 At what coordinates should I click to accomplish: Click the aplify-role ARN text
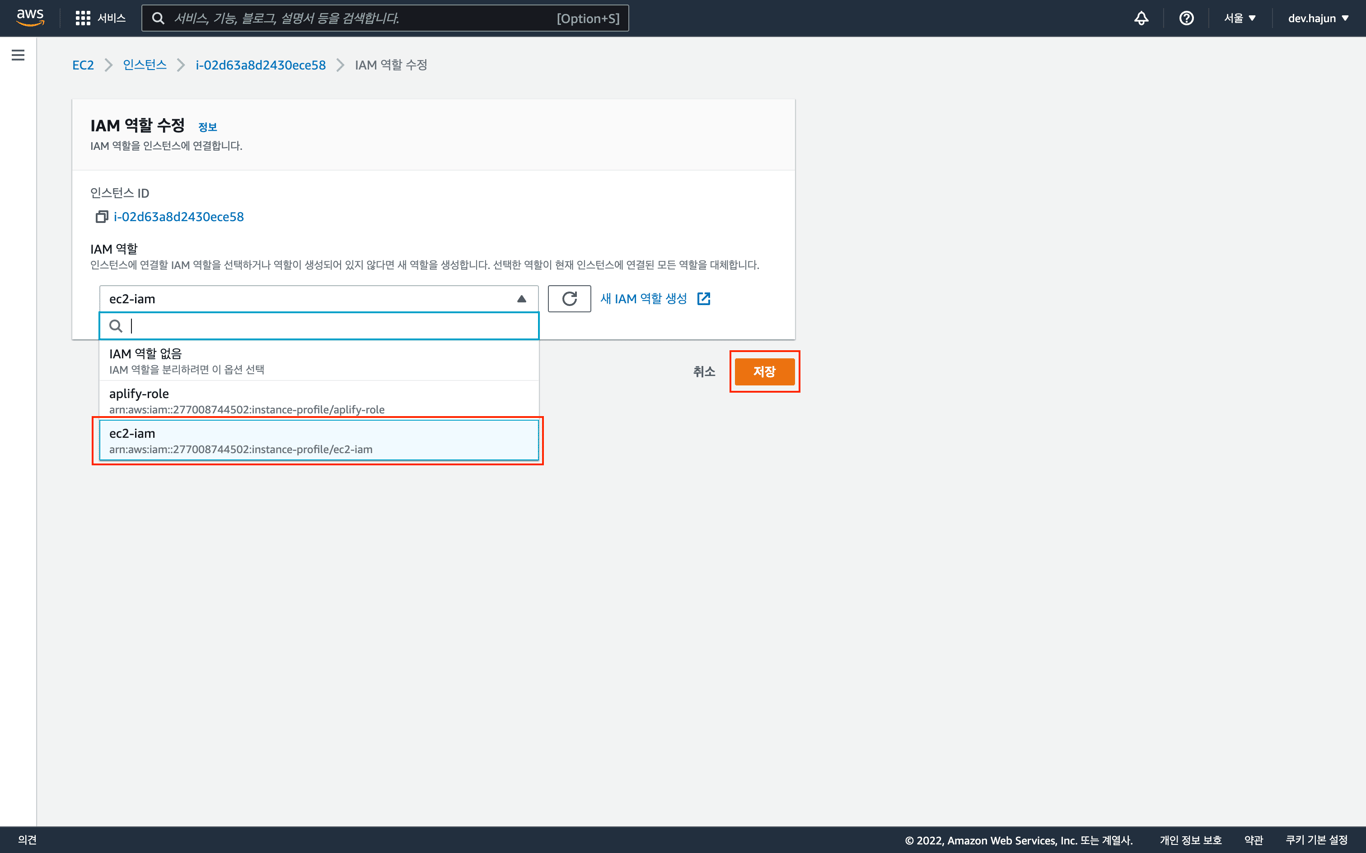tap(247, 409)
